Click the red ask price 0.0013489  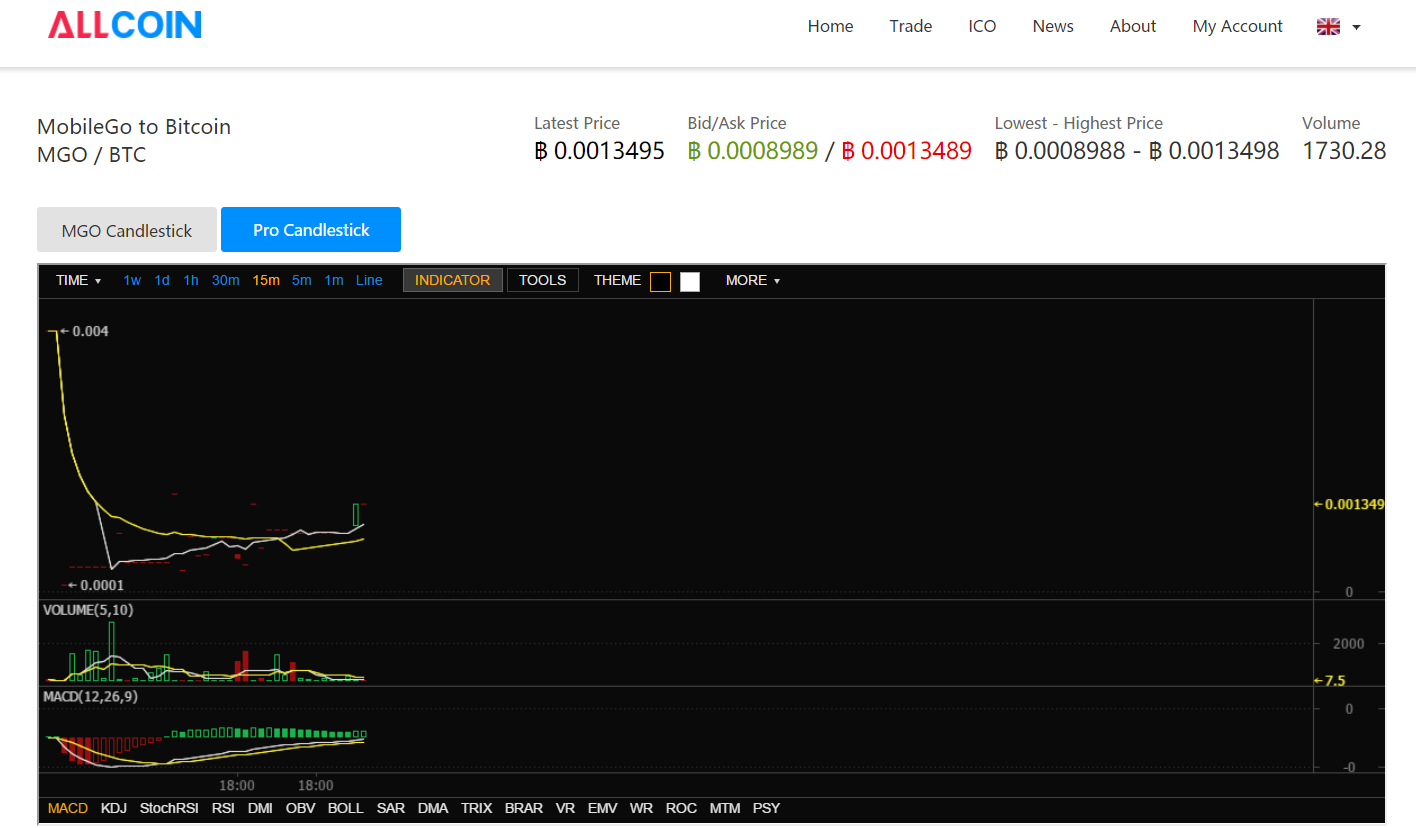coord(907,151)
